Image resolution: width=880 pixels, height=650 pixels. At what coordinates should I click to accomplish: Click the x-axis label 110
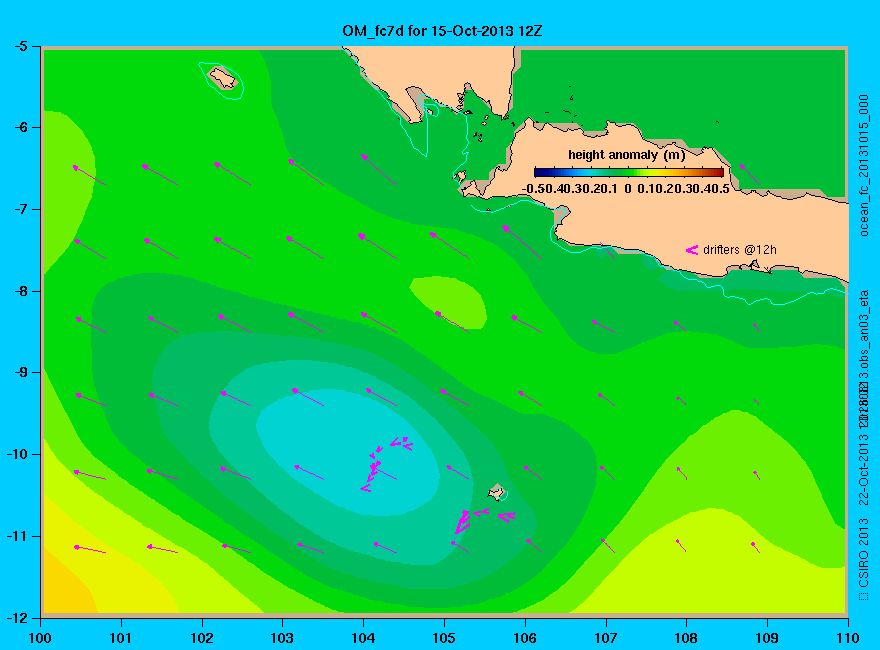click(848, 638)
